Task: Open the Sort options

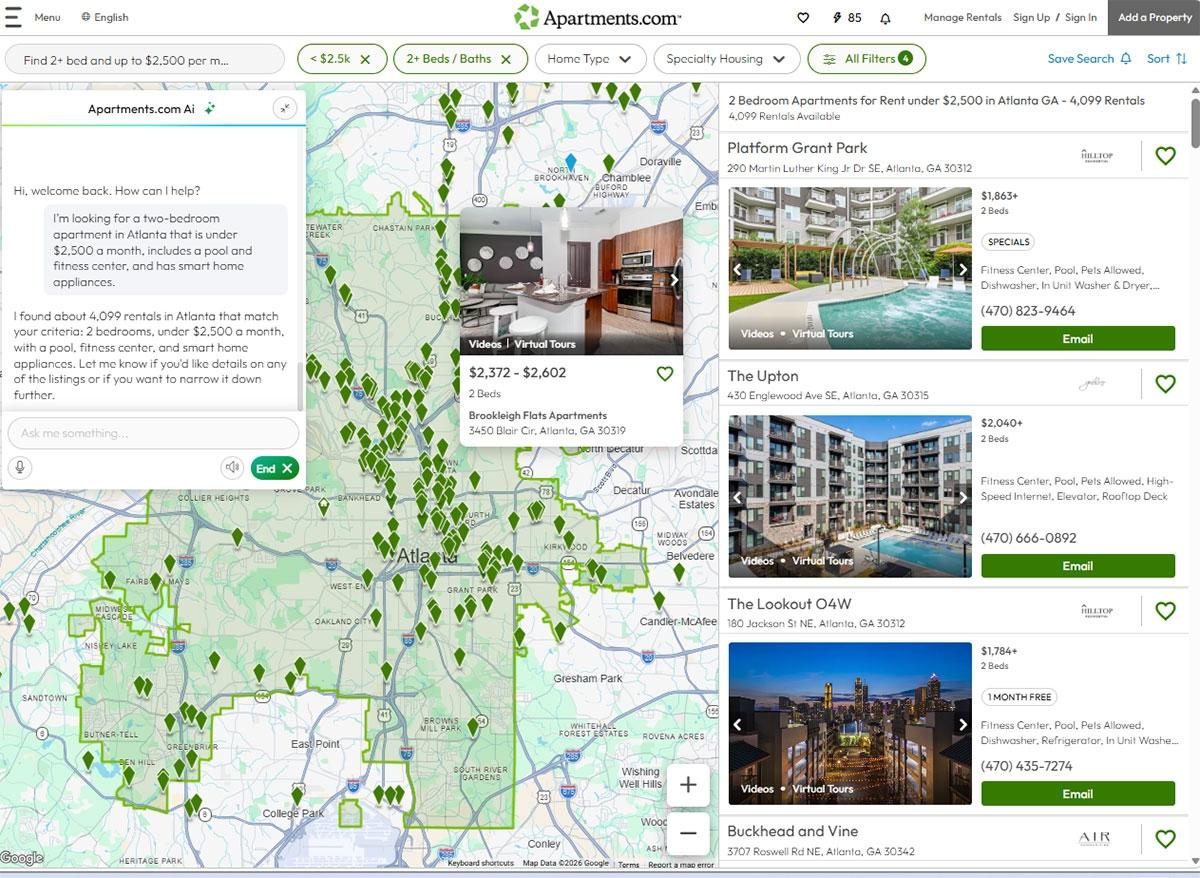Action: [x=1166, y=59]
